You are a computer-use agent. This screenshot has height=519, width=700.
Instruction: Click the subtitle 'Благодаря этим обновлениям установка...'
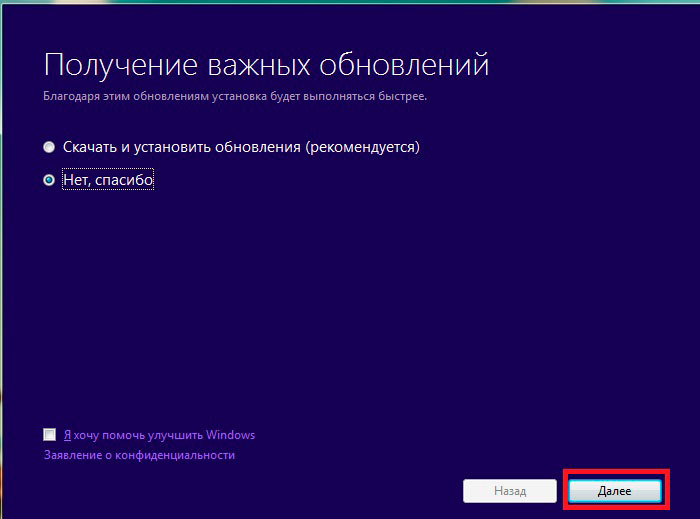[235, 96]
